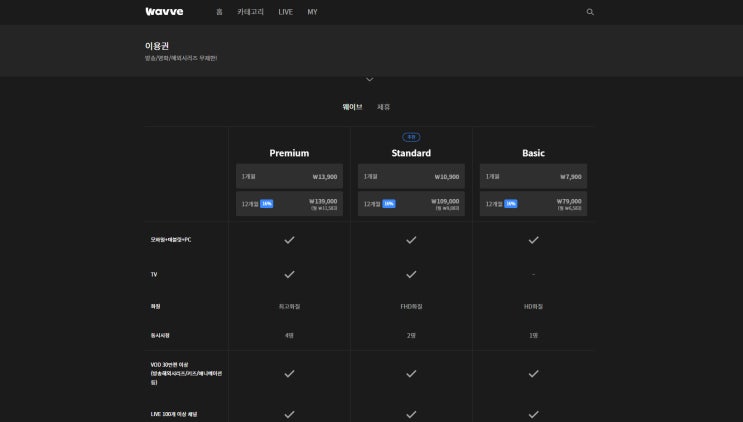The width and height of the screenshot is (743, 422).
Task: Select Basic 1개월 ₩7,900 plan
Action: coord(534,176)
